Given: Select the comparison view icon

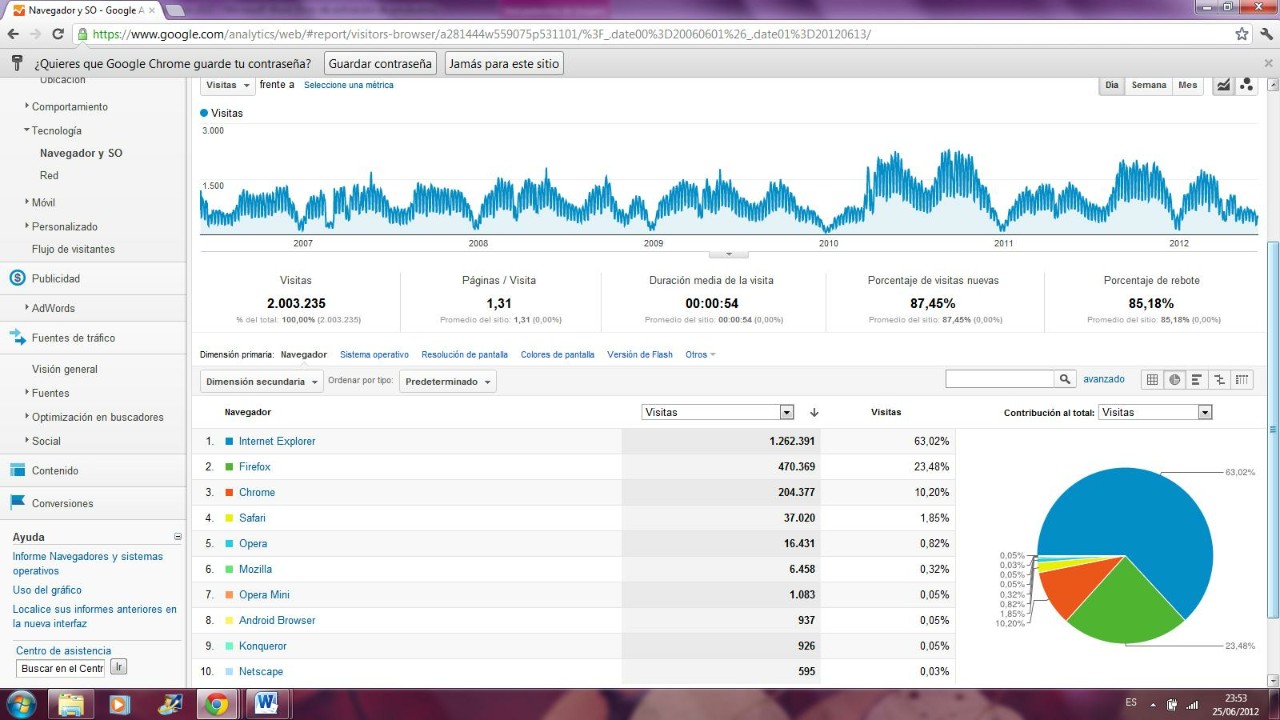Looking at the screenshot, I should pyautogui.click(x=1219, y=380).
